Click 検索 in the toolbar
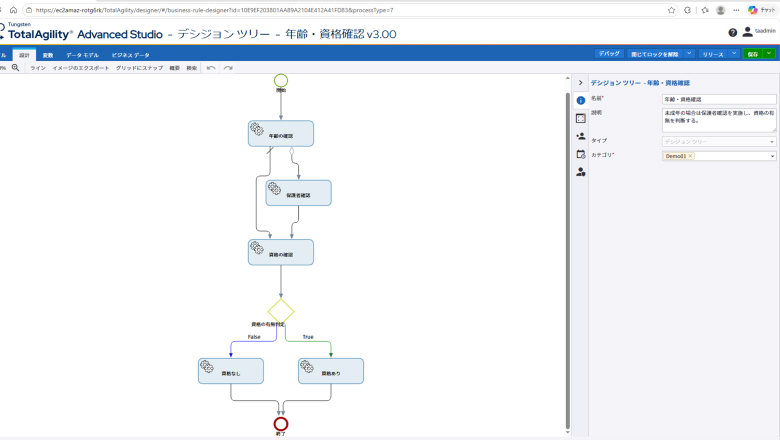The image size is (780, 440). click(192, 68)
